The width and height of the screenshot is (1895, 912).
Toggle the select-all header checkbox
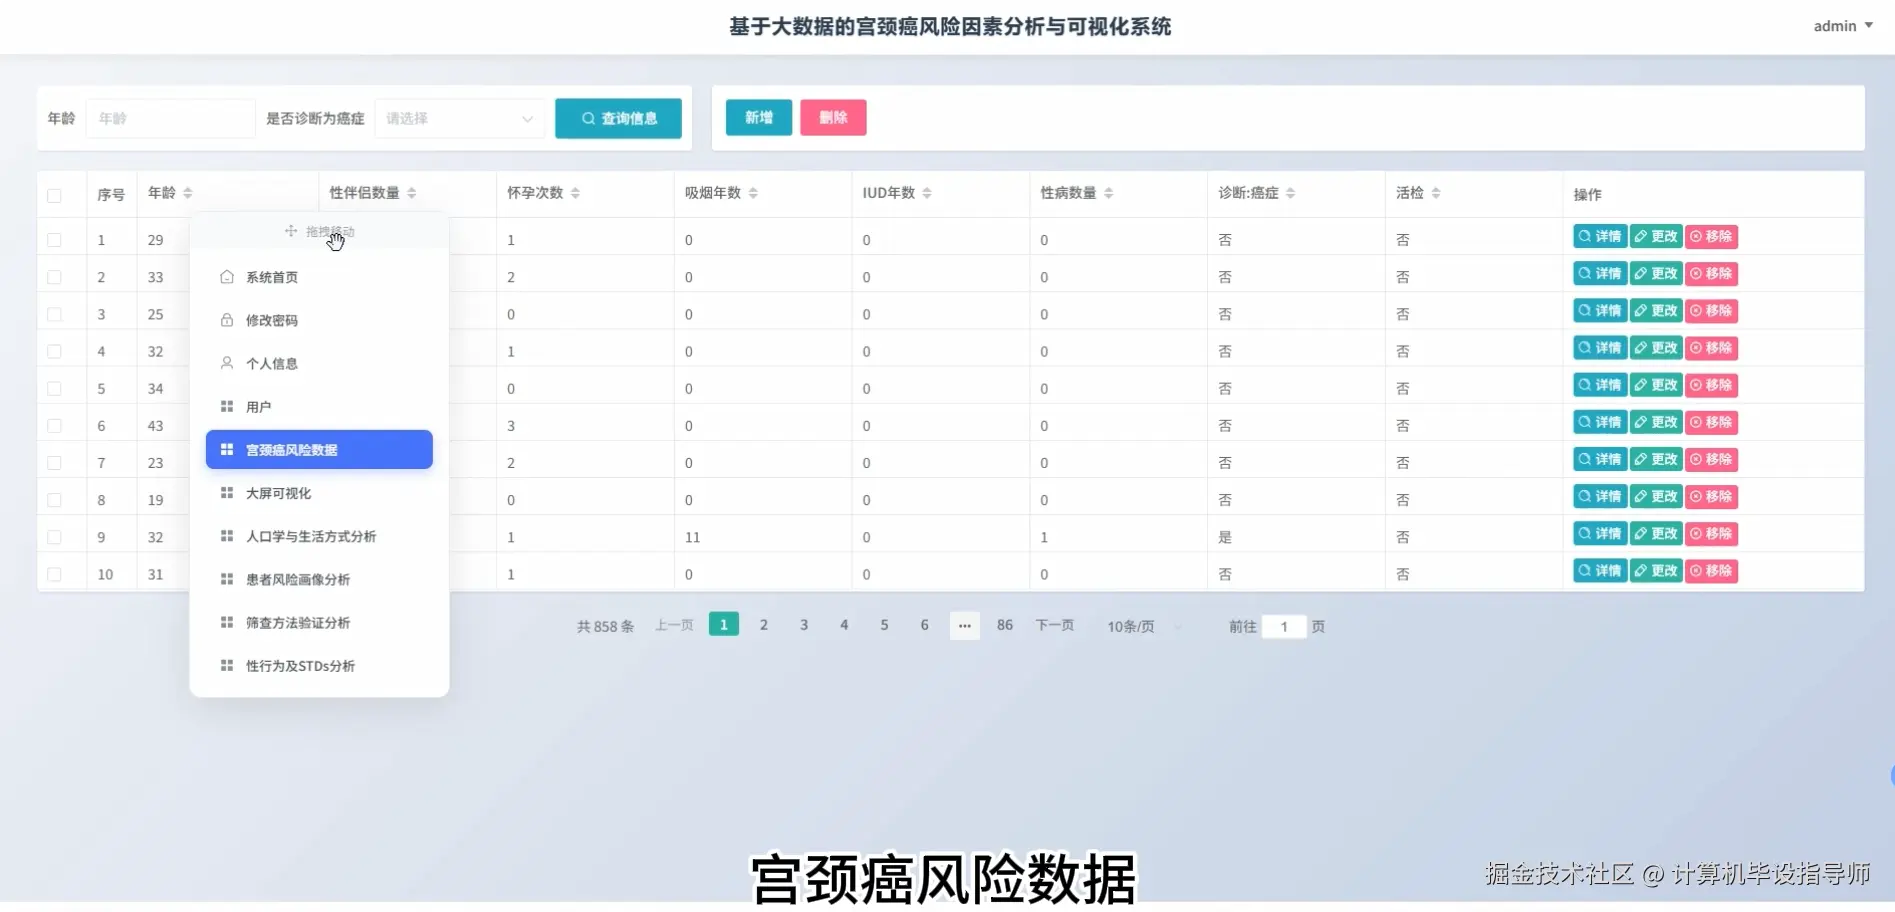54,195
